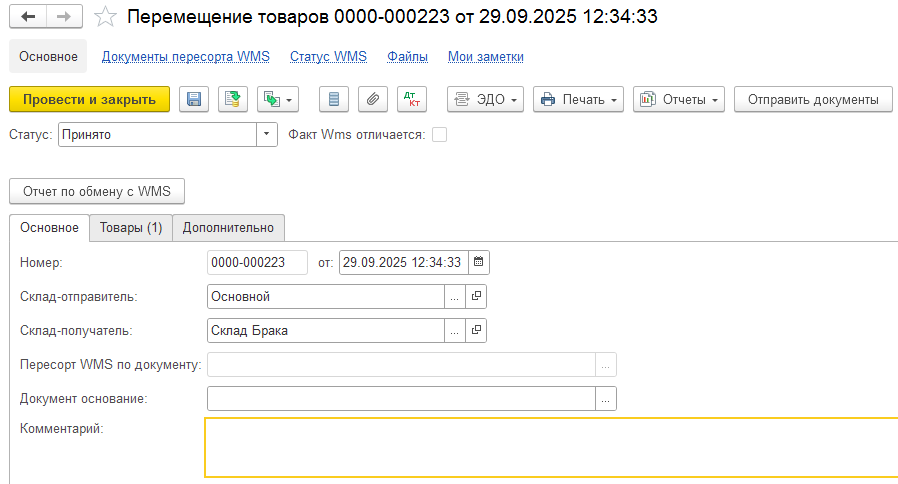This screenshot has width=898, height=484.
Task: Click into the Комментарий text field
Action: [550, 447]
